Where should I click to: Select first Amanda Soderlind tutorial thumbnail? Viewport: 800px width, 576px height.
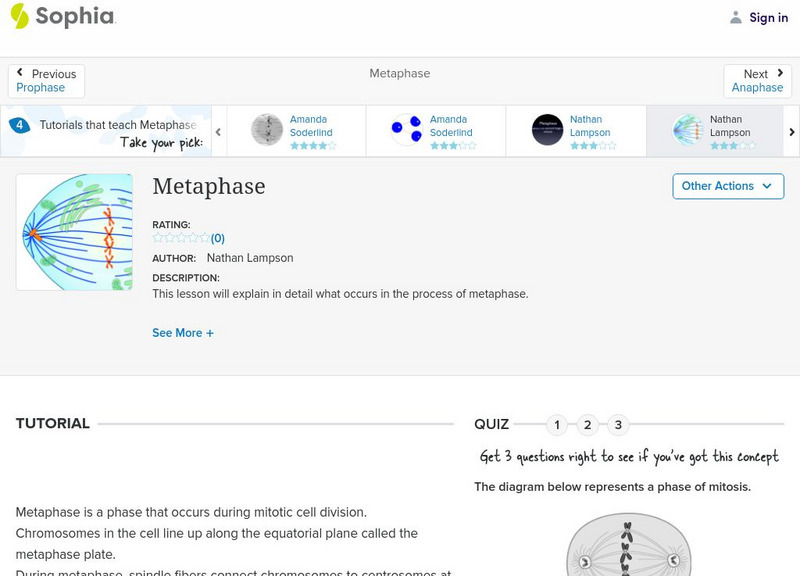click(267, 130)
